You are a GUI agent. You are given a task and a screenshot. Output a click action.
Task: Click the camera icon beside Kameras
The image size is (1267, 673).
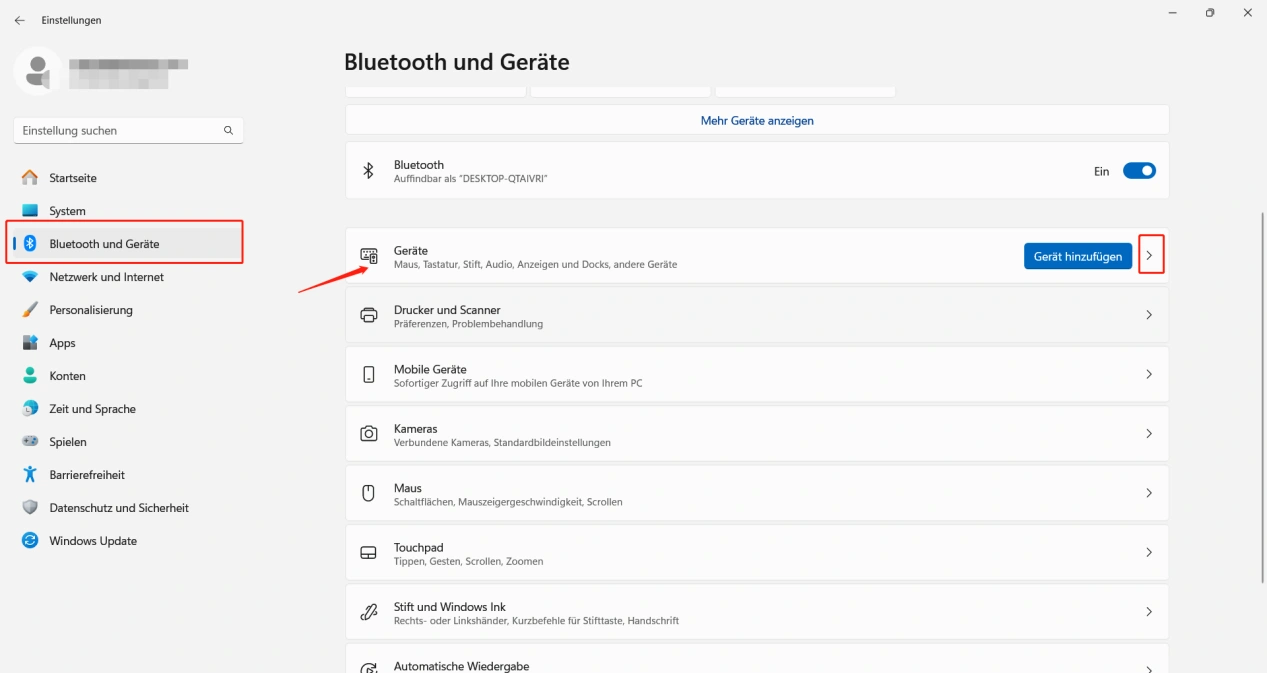click(369, 434)
